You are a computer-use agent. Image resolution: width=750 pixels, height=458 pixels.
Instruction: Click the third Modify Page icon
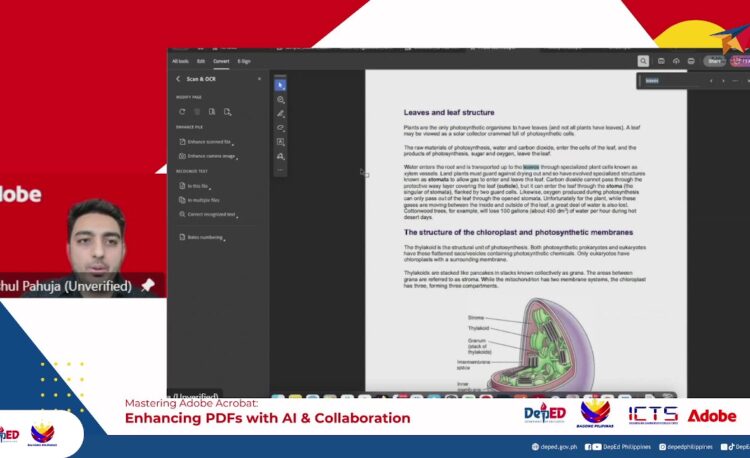coord(212,111)
